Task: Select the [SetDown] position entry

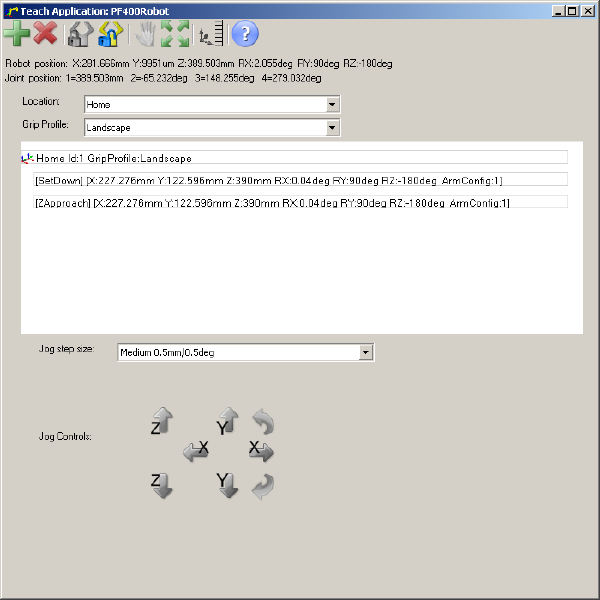Action: click(x=300, y=180)
